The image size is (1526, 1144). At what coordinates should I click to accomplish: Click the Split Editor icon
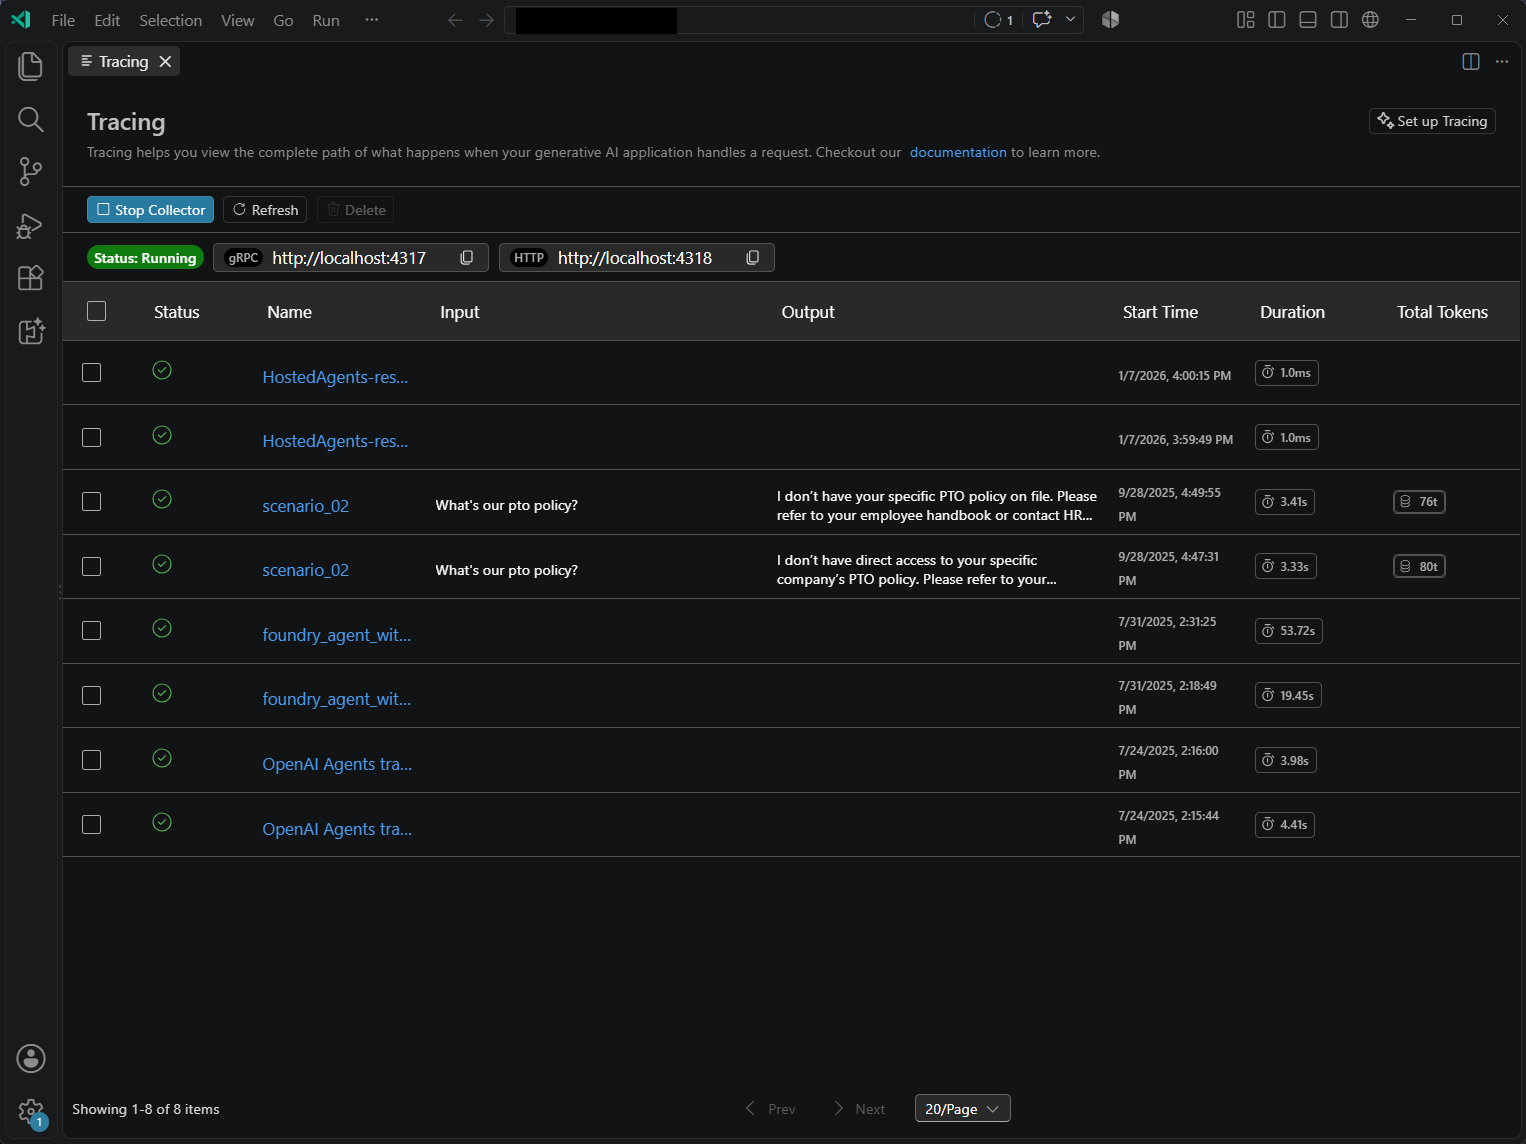pos(1471,62)
